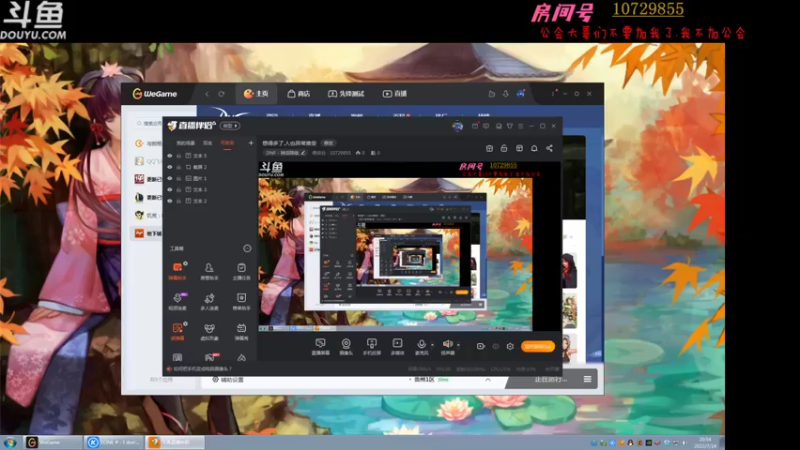
Task: Open 辅助设置 in WeGame bottom bar
Action: 228,380
